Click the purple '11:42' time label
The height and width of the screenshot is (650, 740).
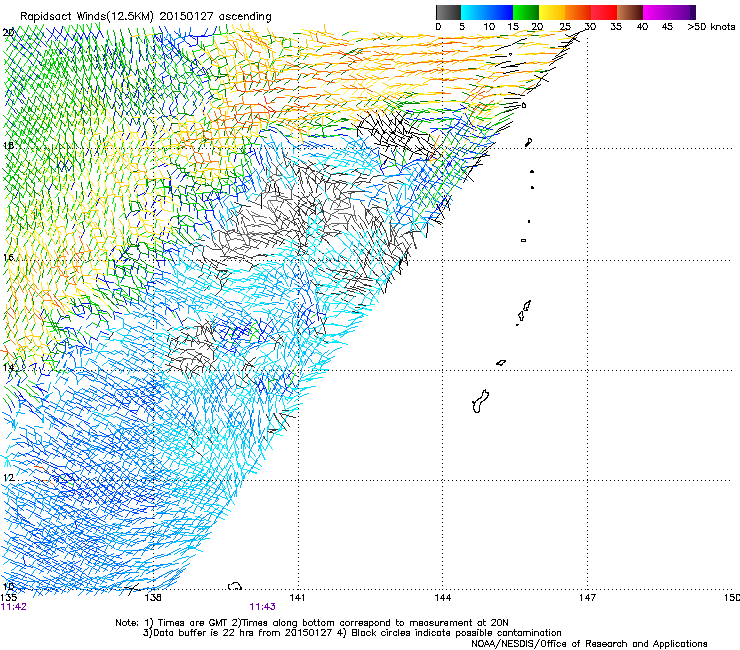point(14,607)
